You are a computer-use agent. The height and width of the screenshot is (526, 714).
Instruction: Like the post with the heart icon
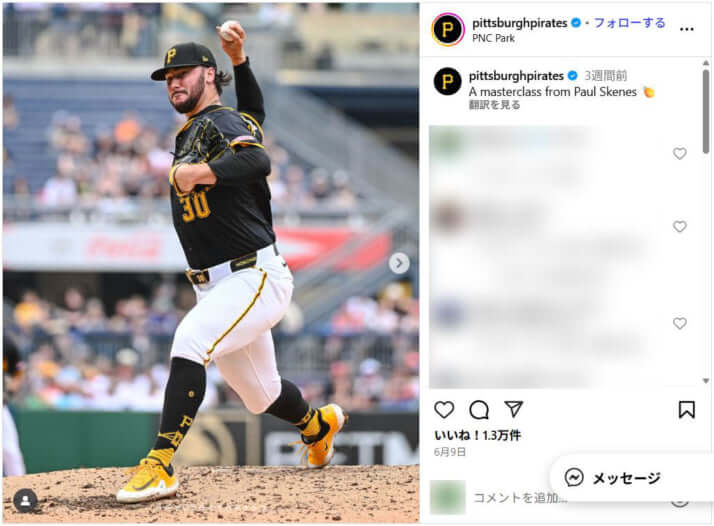[x=444, y=410]
